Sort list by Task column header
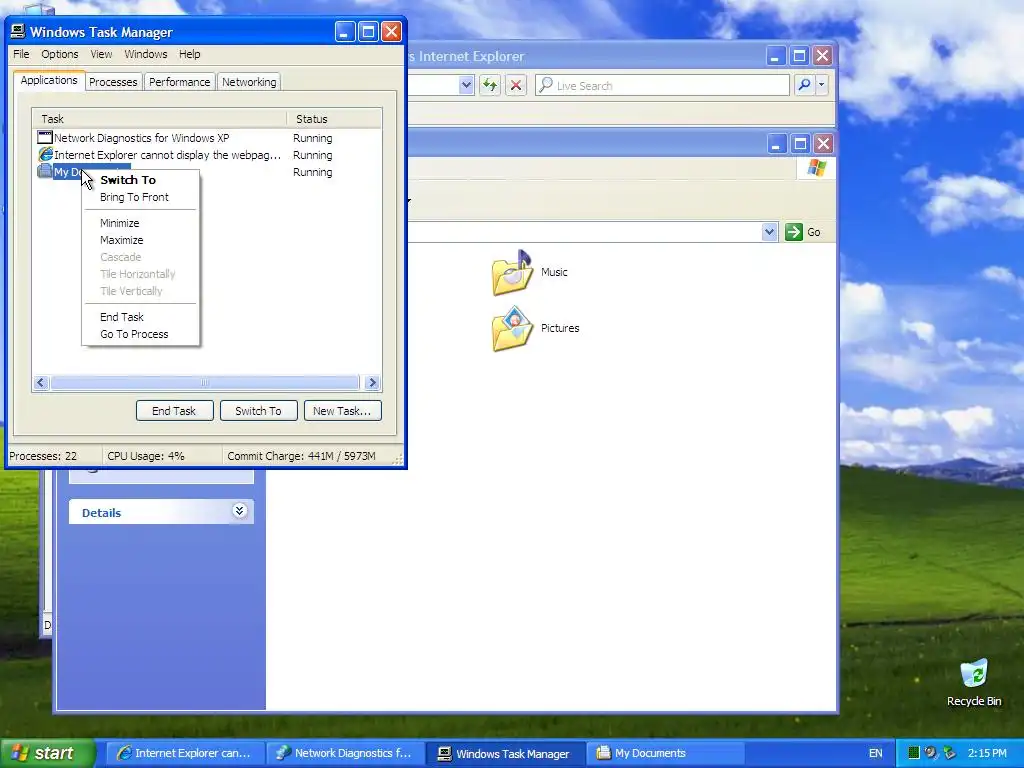Screen dimensions: 1024x768 pos(159,119)
